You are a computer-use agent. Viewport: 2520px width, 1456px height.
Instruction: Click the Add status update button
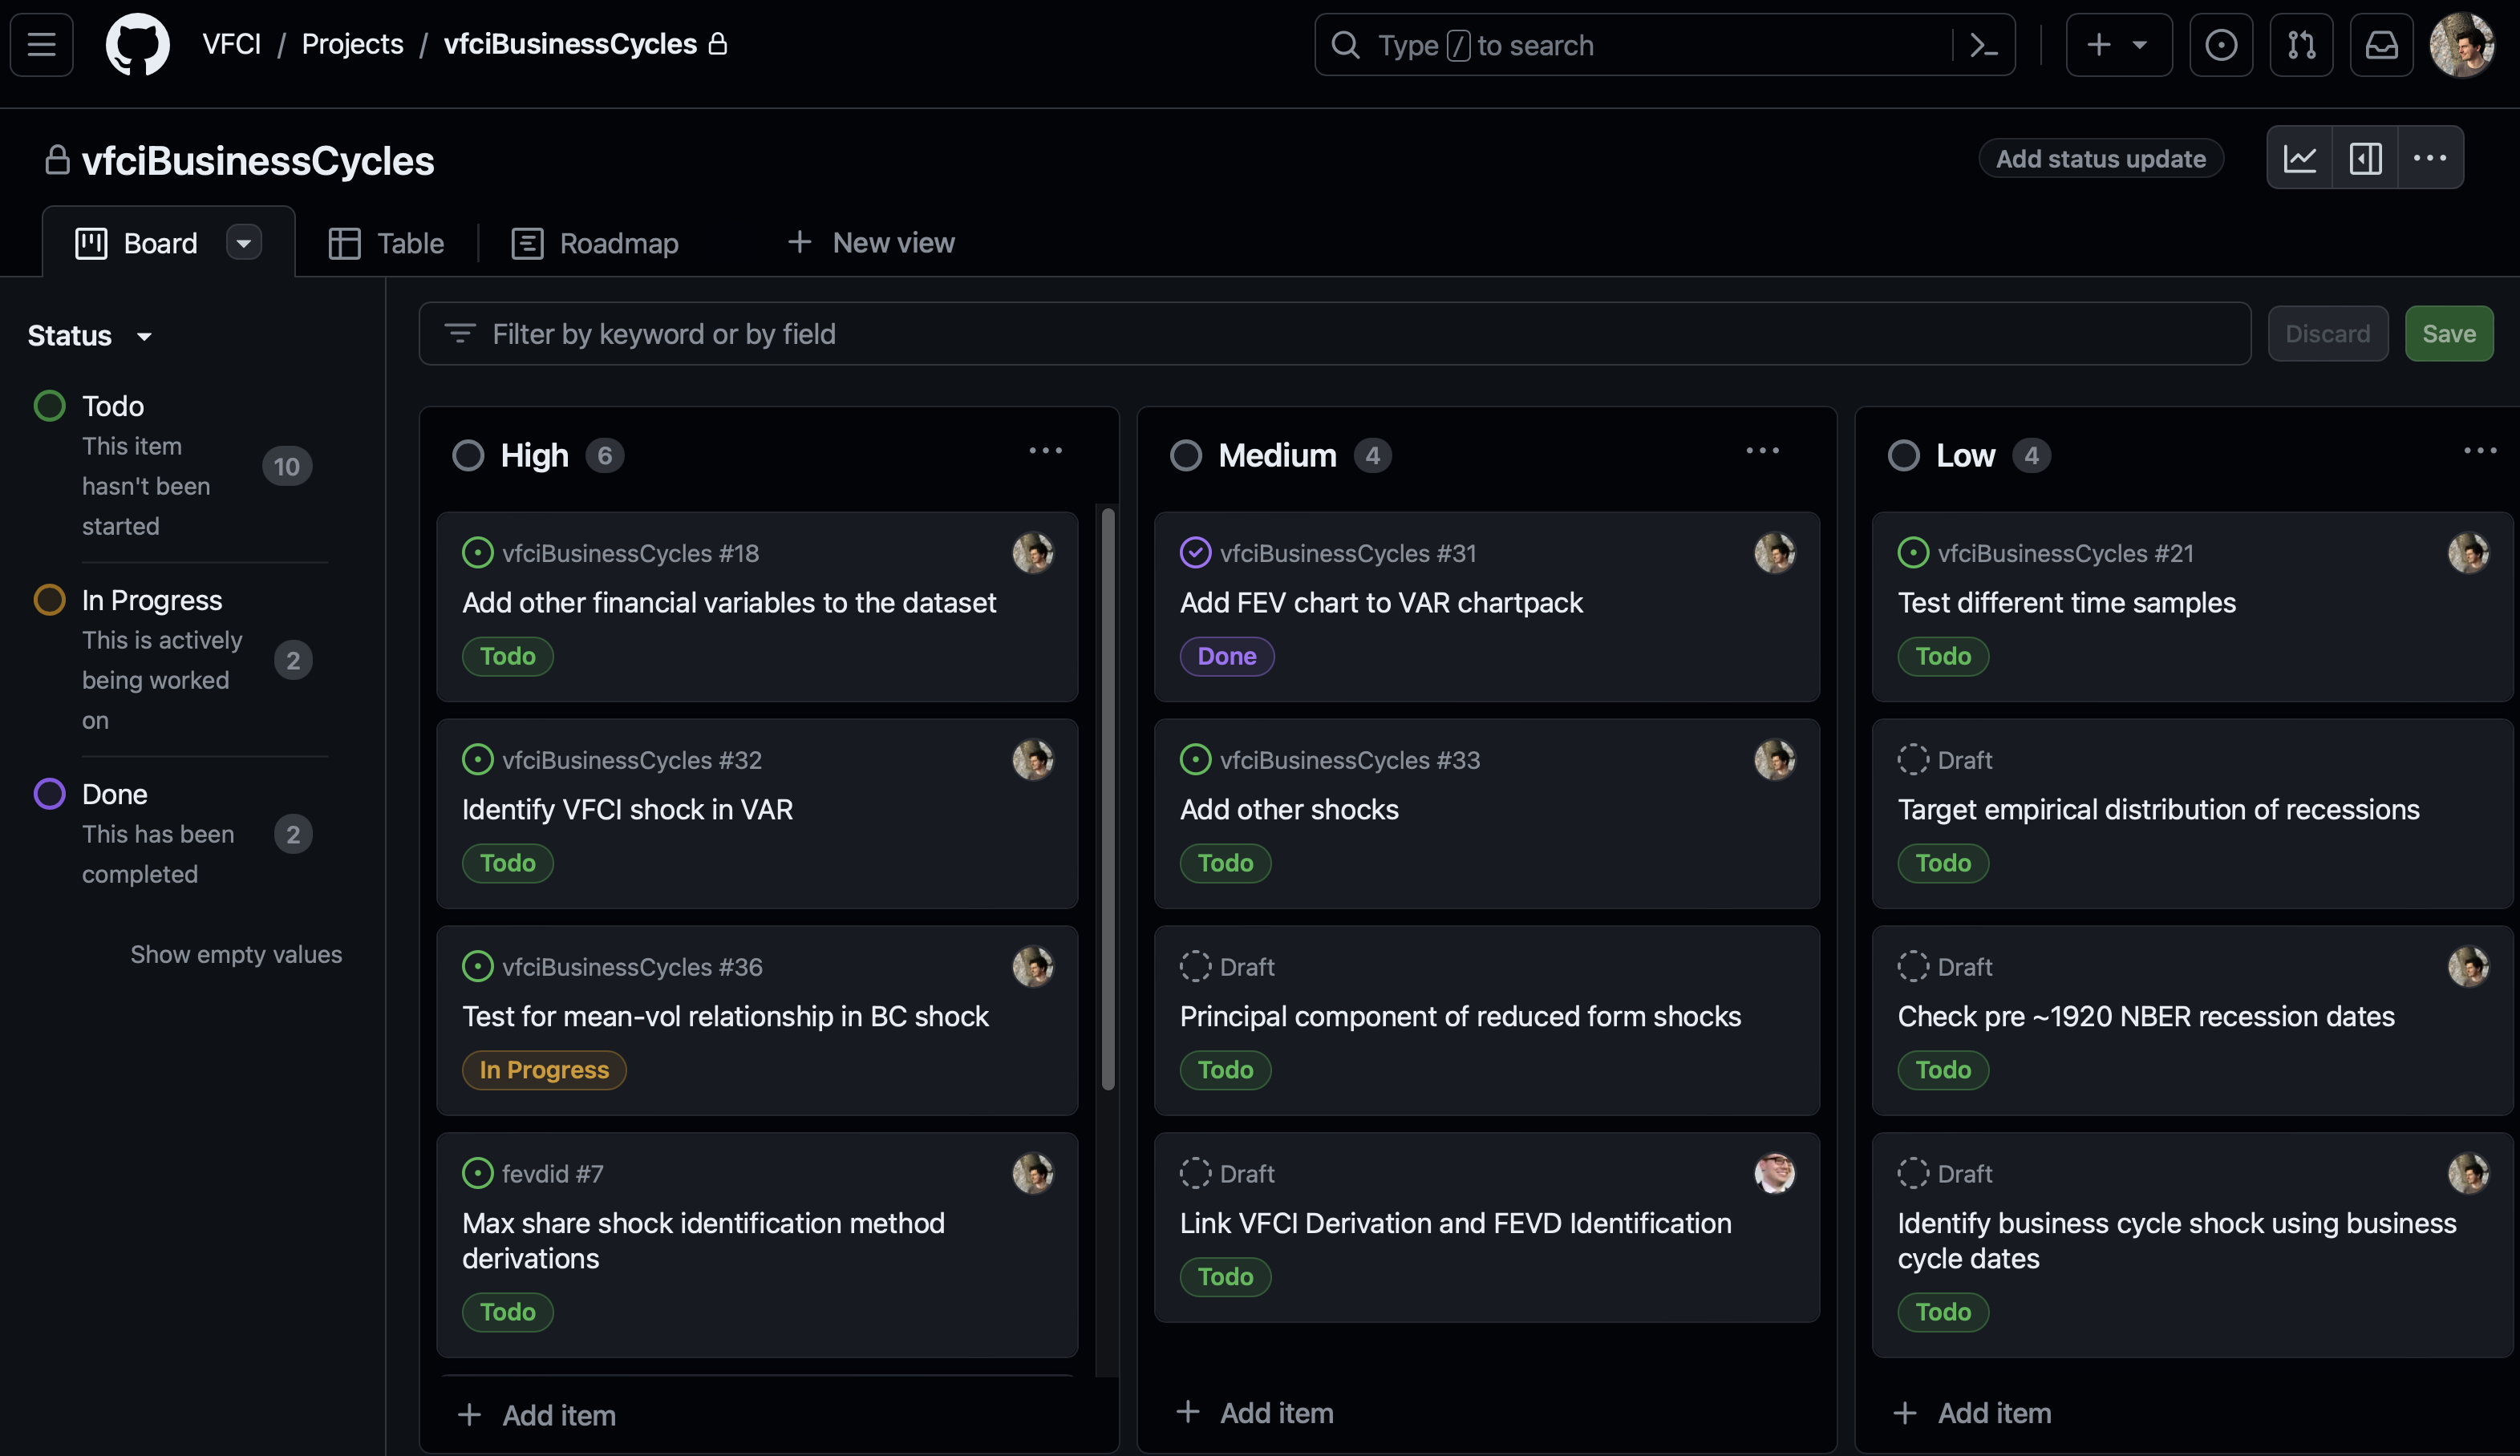2100,159
